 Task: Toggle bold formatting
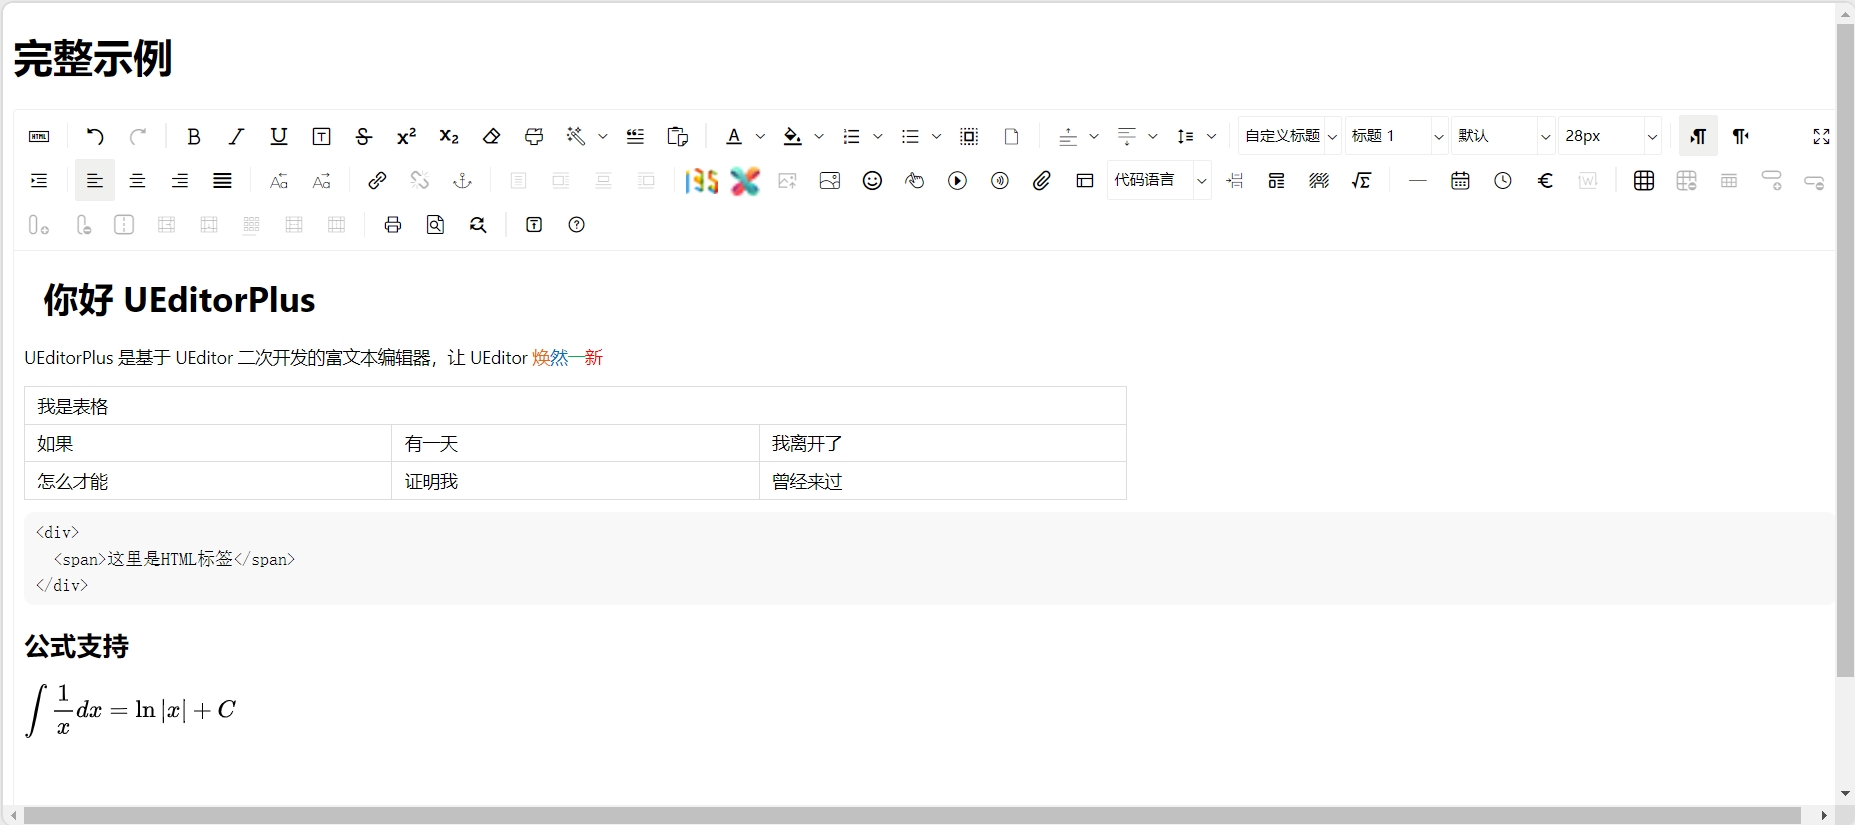tap(194, 137)
